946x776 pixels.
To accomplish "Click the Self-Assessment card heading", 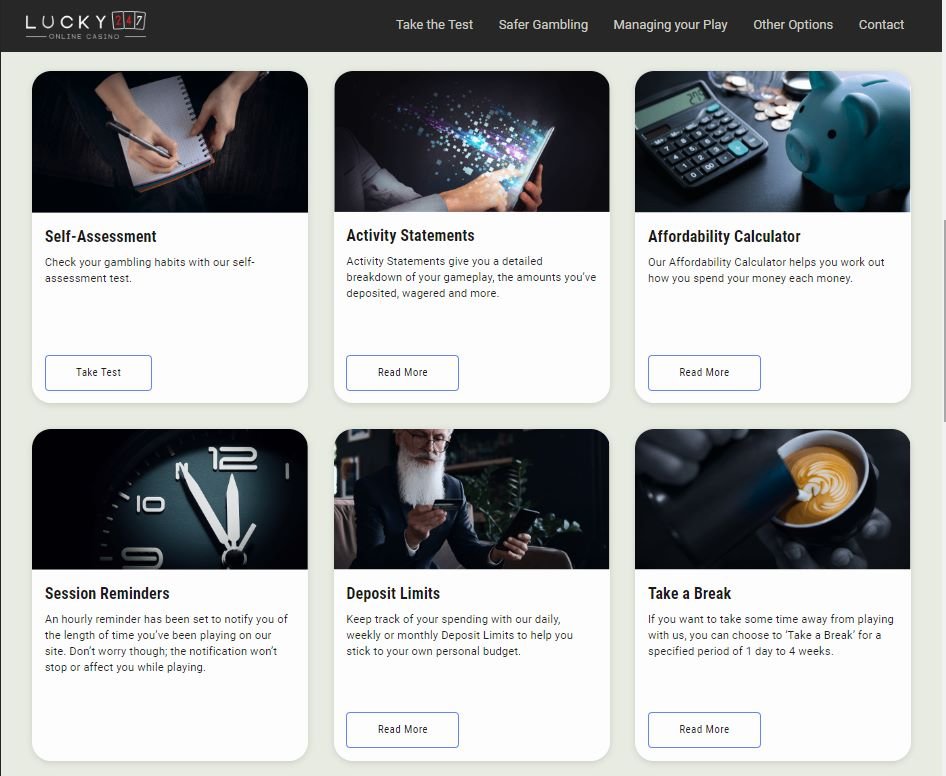I will 101,237.
